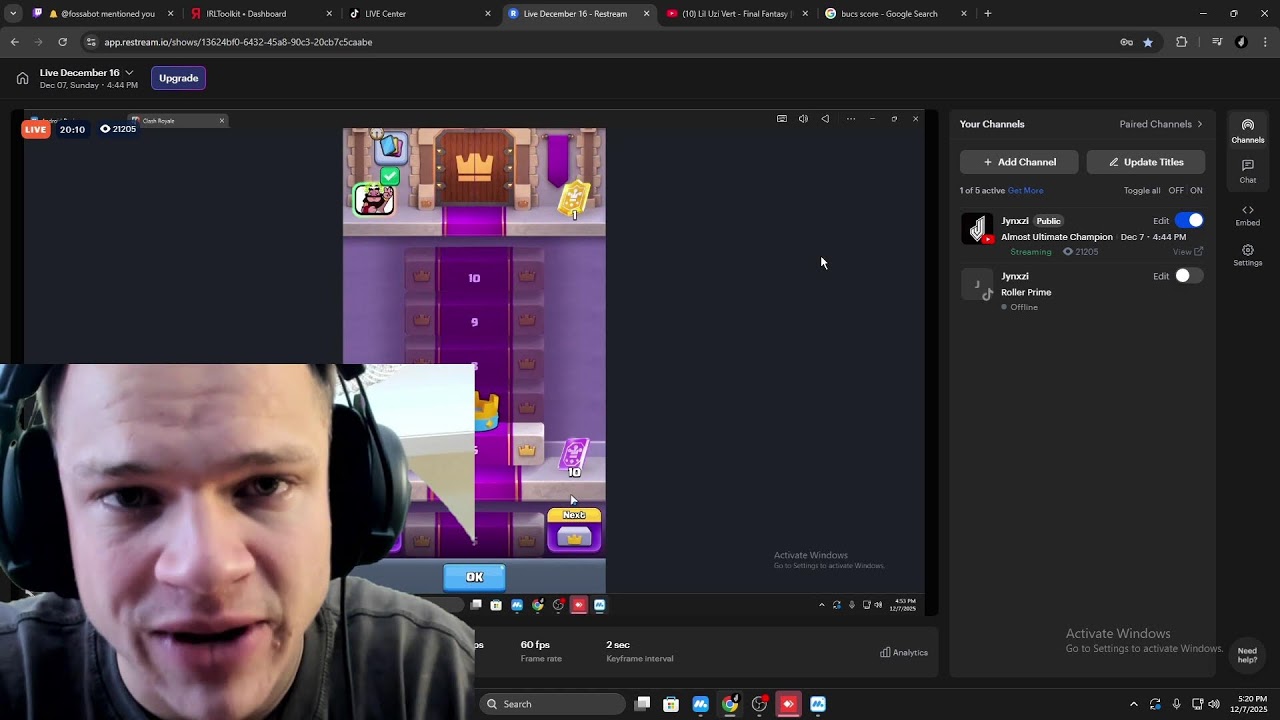This screenshot has height=720, width=1280.
Task: Open the password manager key icon
Action: (1126, 42)
